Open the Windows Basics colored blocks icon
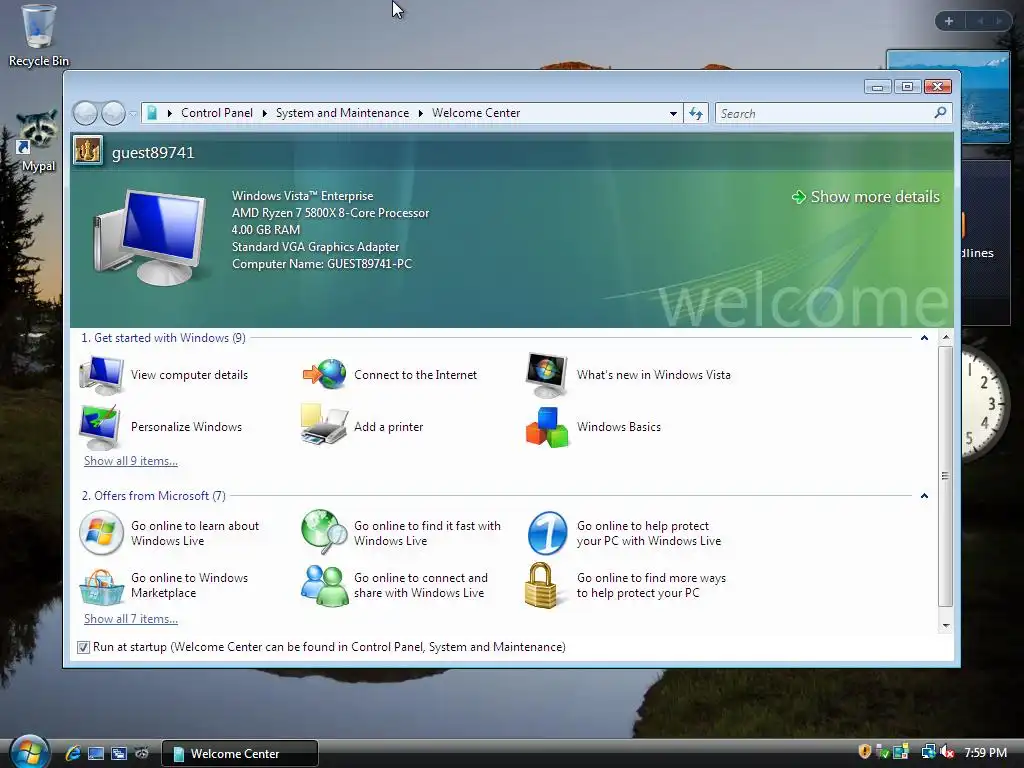The height and width of the screenshot is (768, 1024). 547,427
